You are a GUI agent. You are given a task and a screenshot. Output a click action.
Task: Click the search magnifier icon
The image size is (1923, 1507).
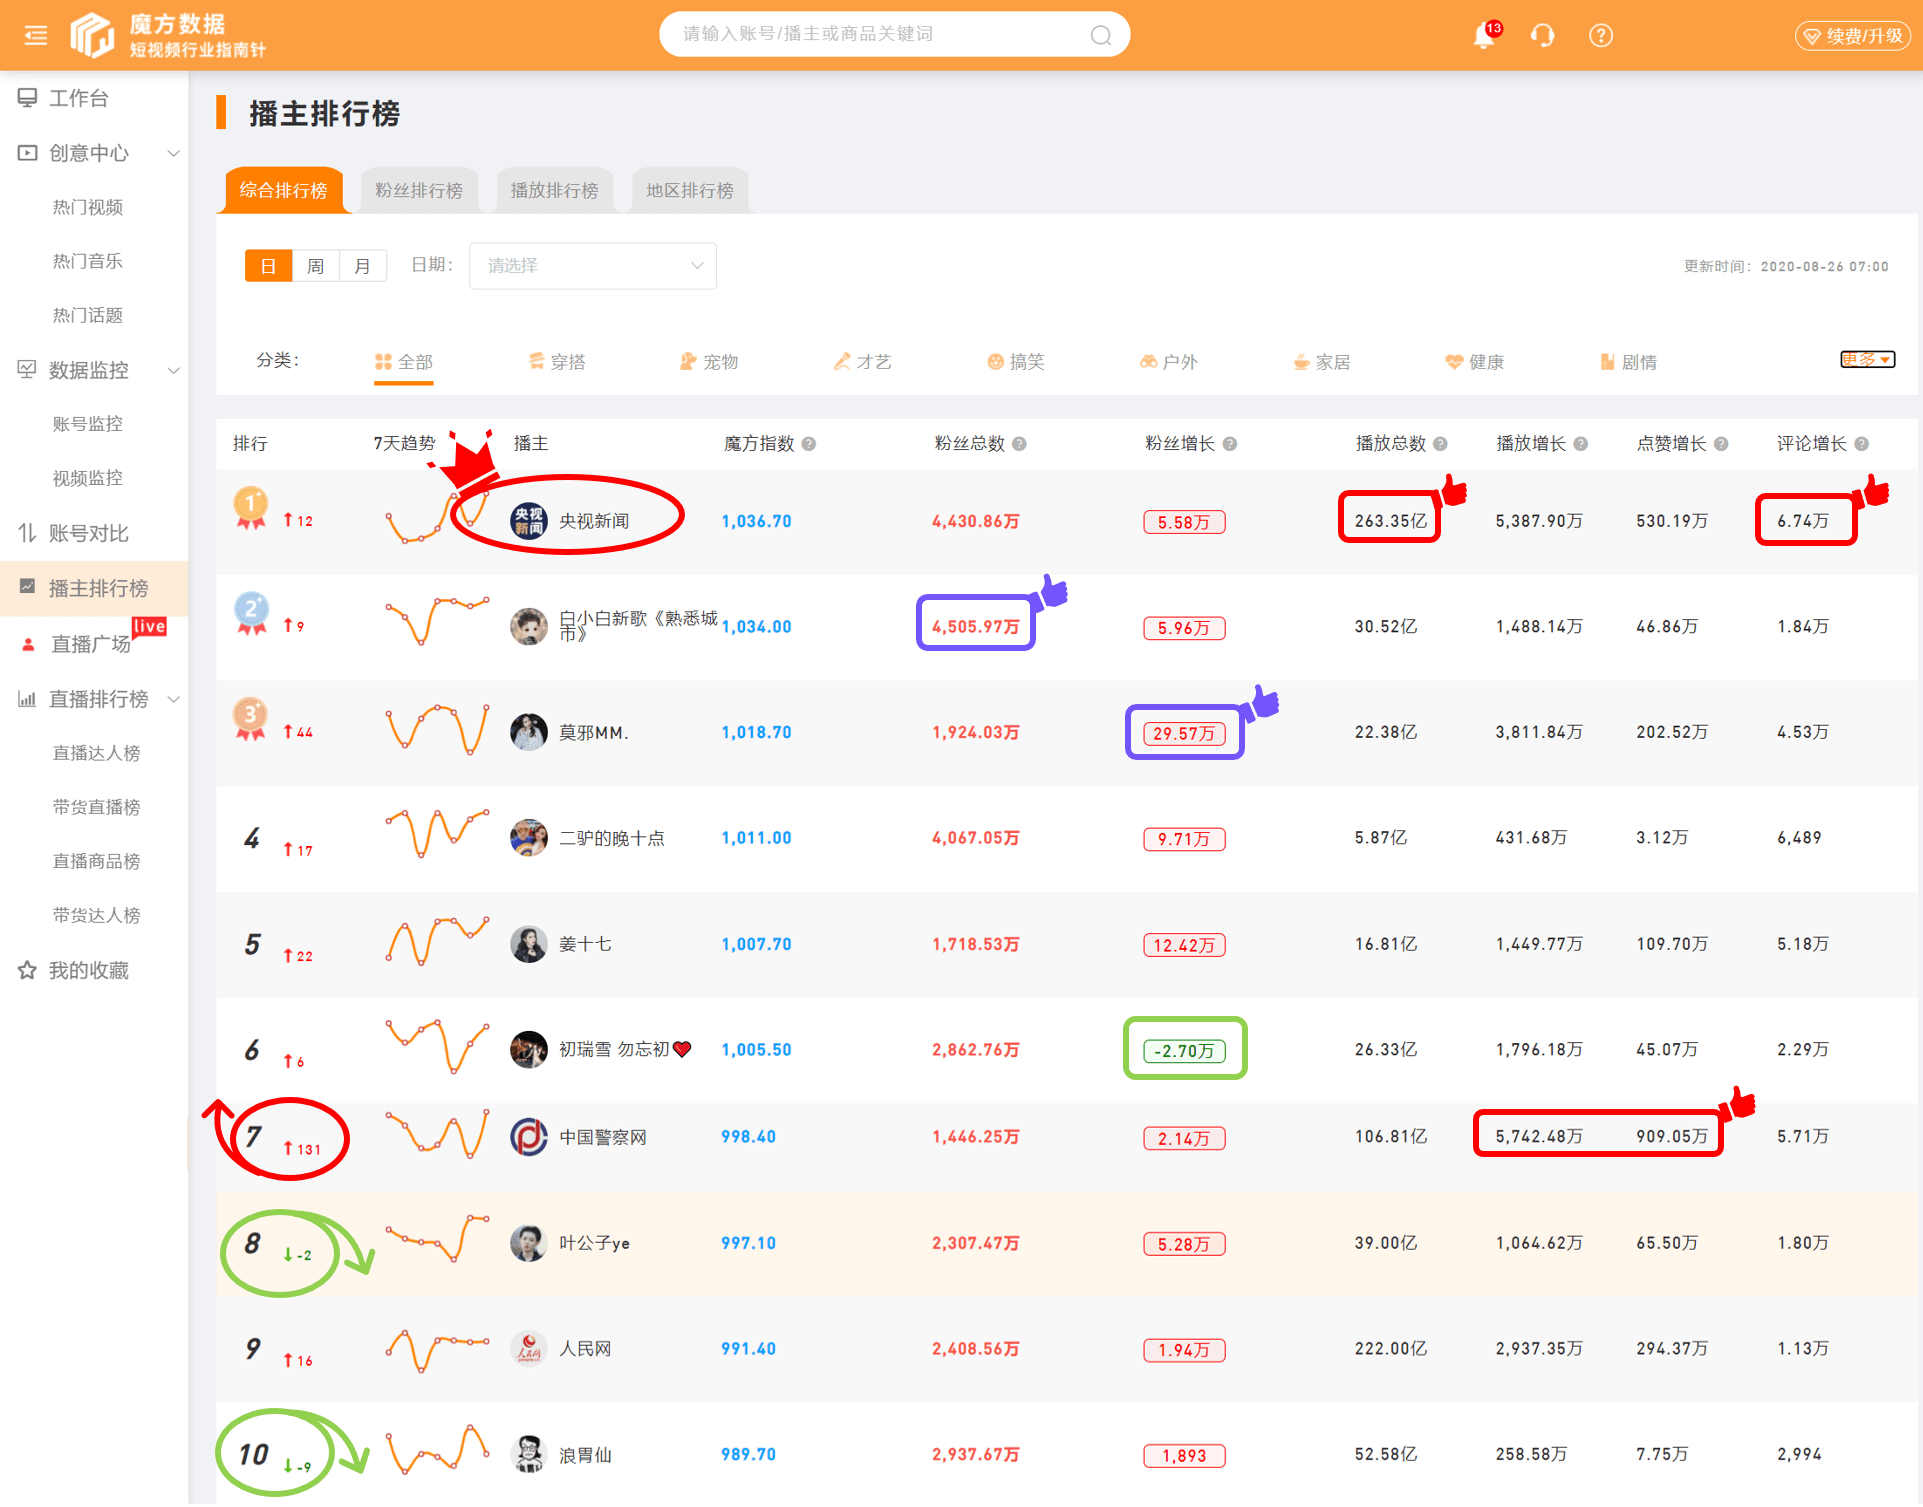[1099, 33]
